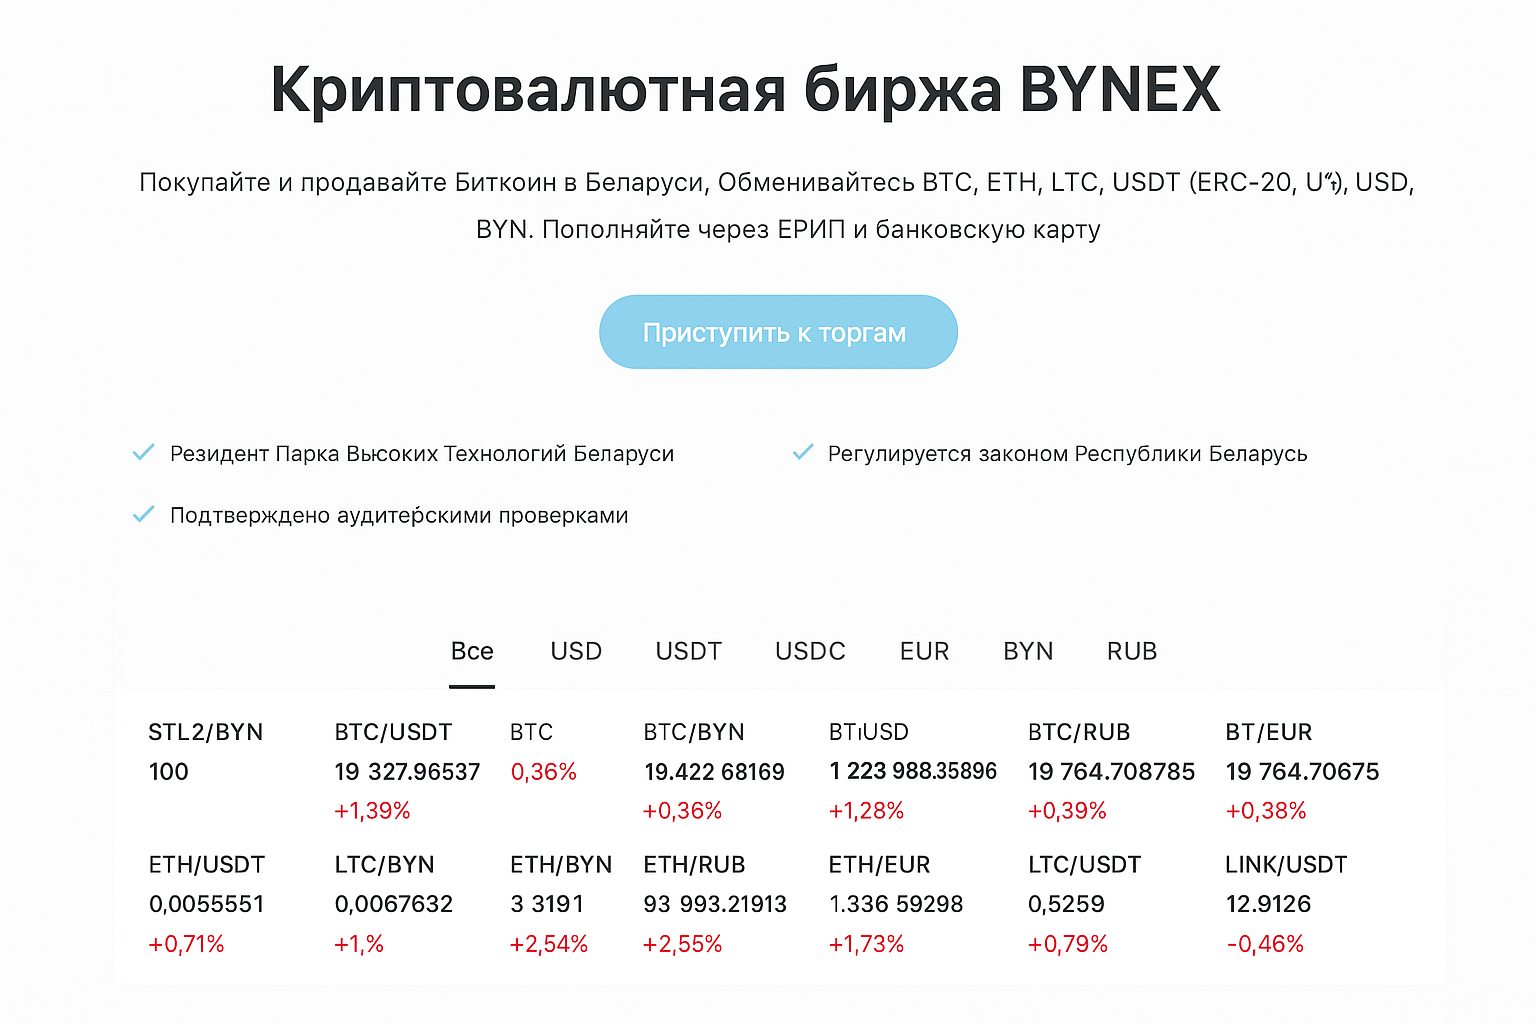Click the checkmark icon beside "Подтверждено аудиторскими проверками"

[144, 514]
